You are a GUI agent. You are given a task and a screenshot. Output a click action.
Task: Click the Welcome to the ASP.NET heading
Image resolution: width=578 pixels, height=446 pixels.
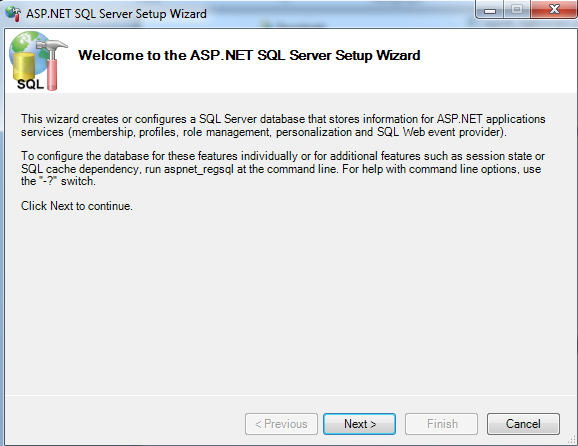pyautogui.click(x=249, y=55)
